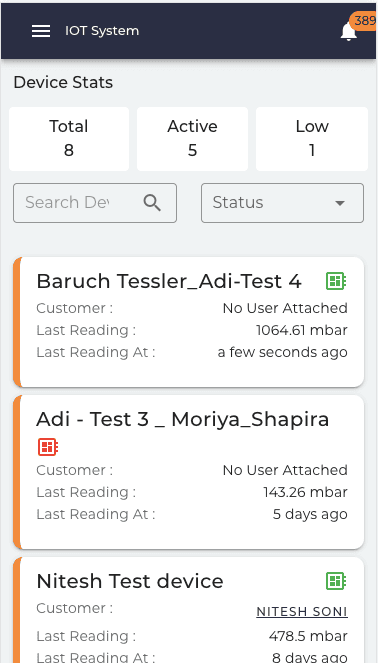
Task: Focus the Search Devices input field
Action: click(95, 203)
